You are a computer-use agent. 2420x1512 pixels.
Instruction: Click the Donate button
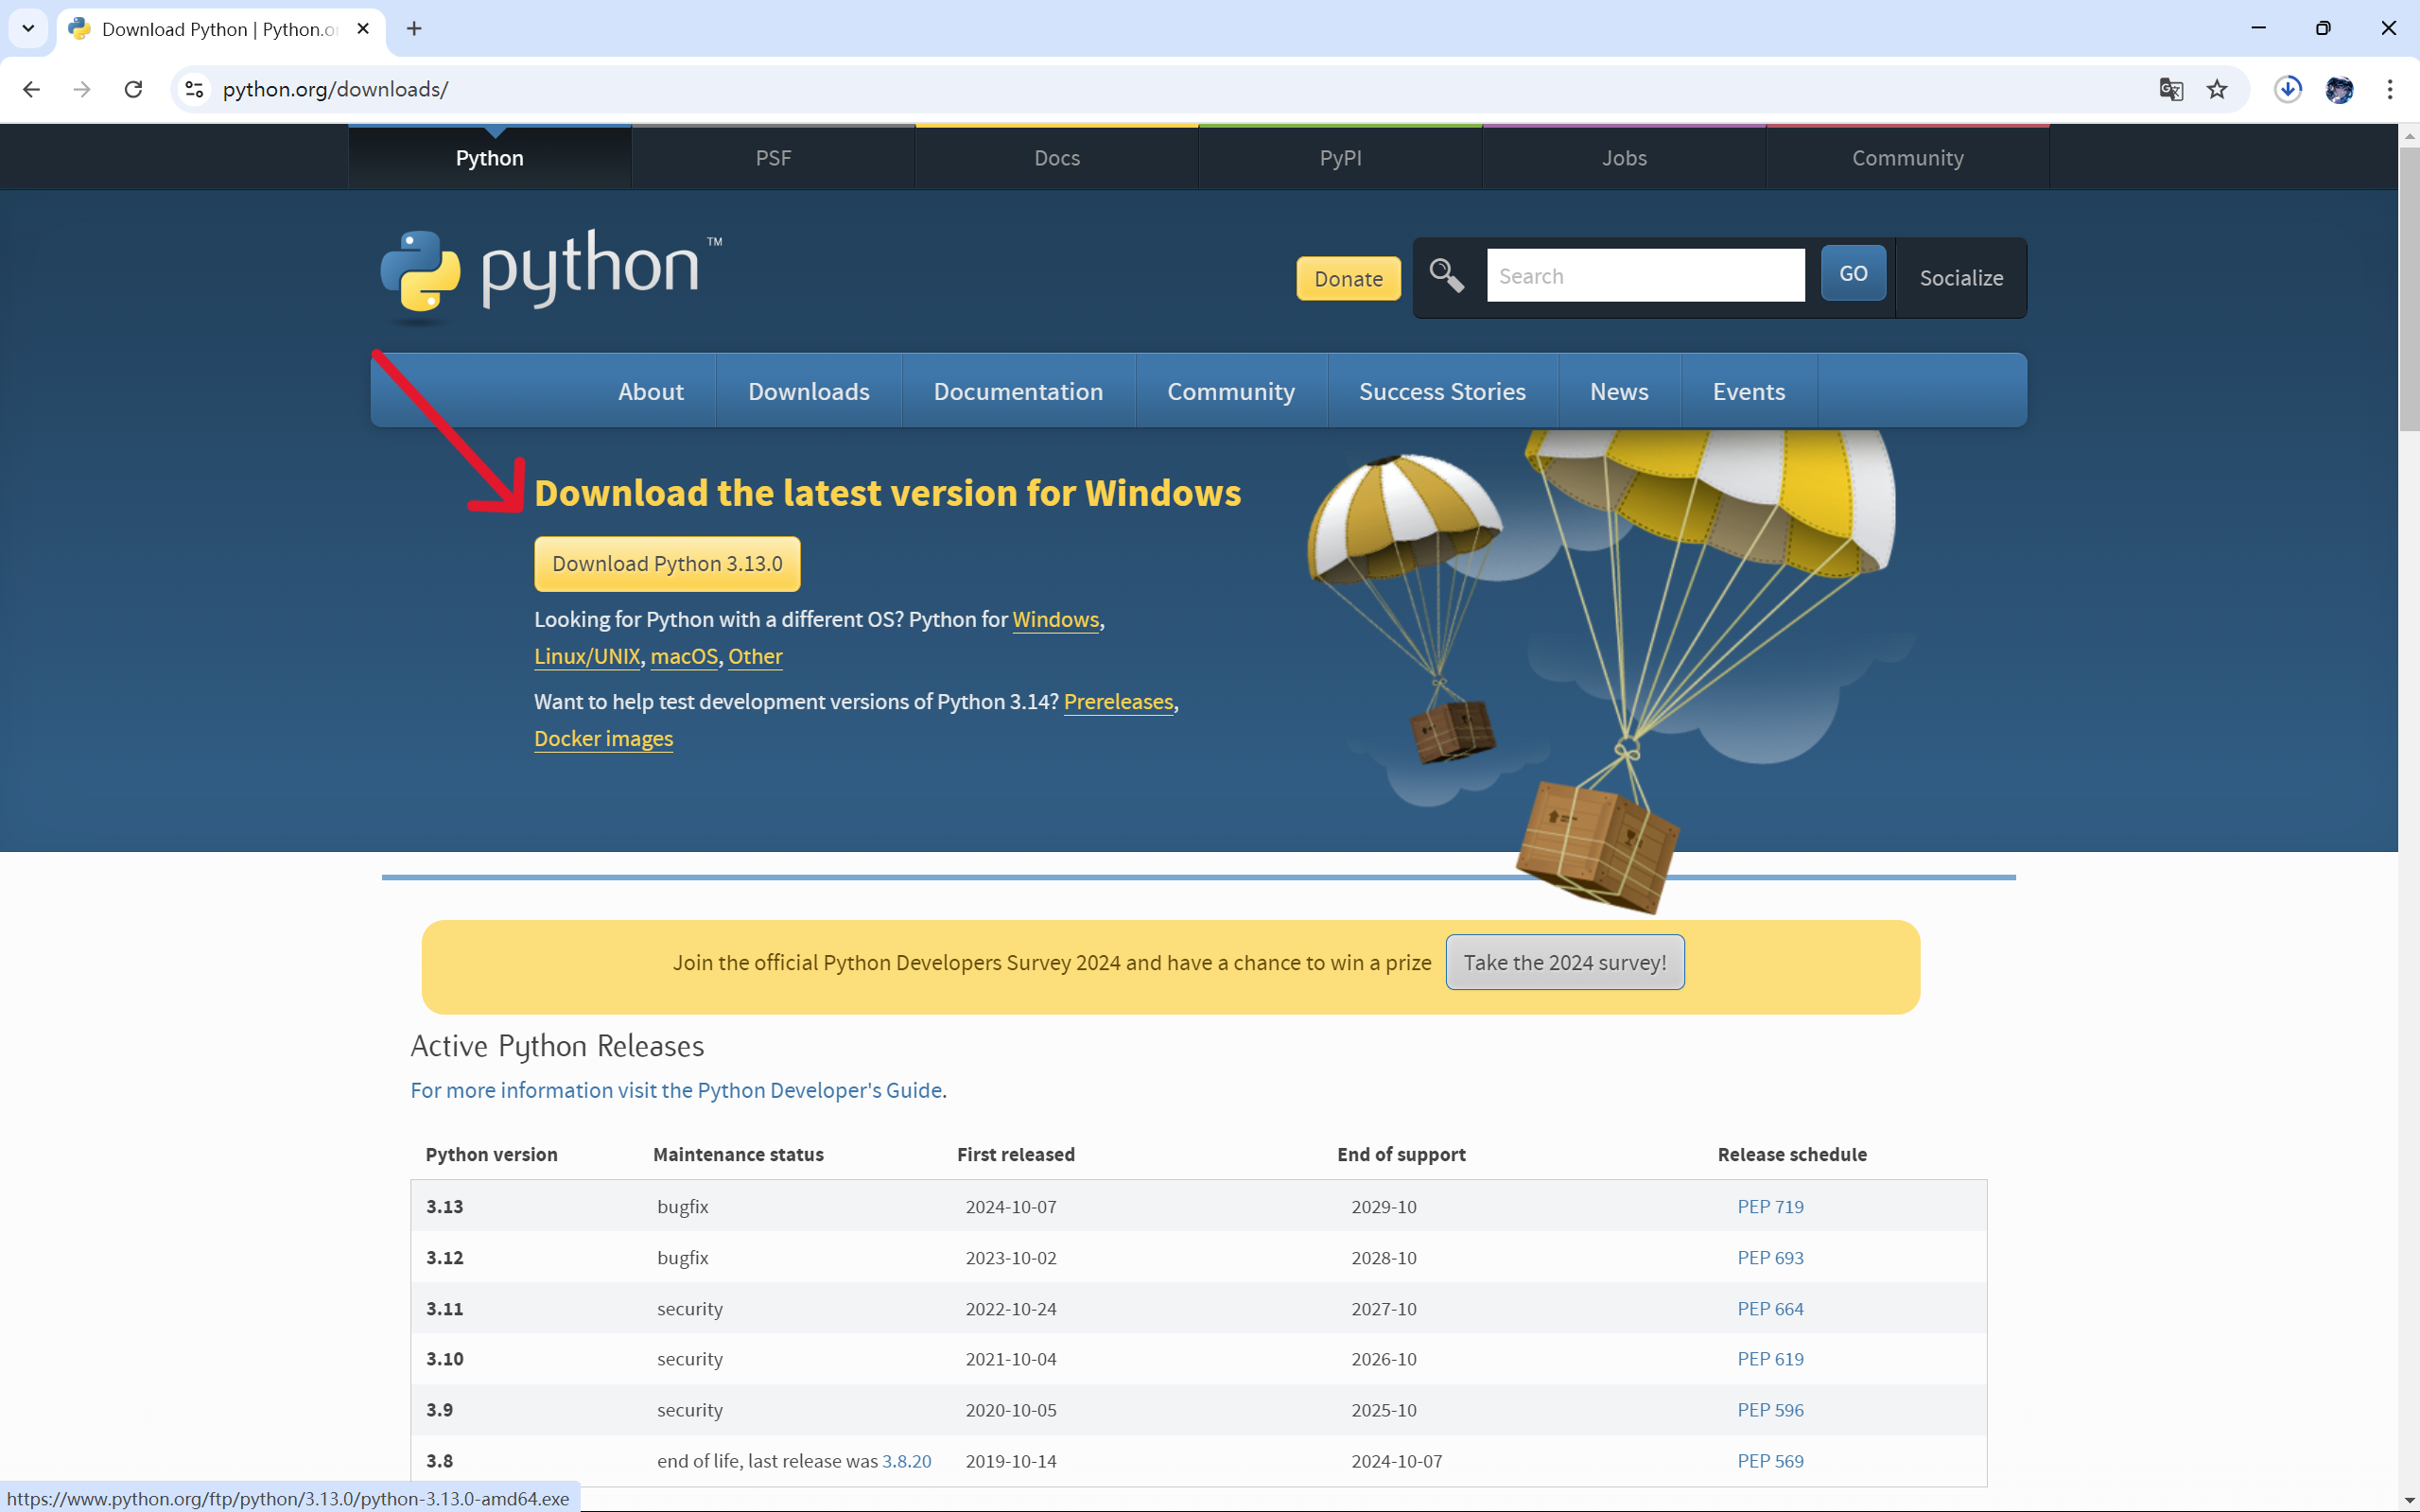tap(1348, 278)
